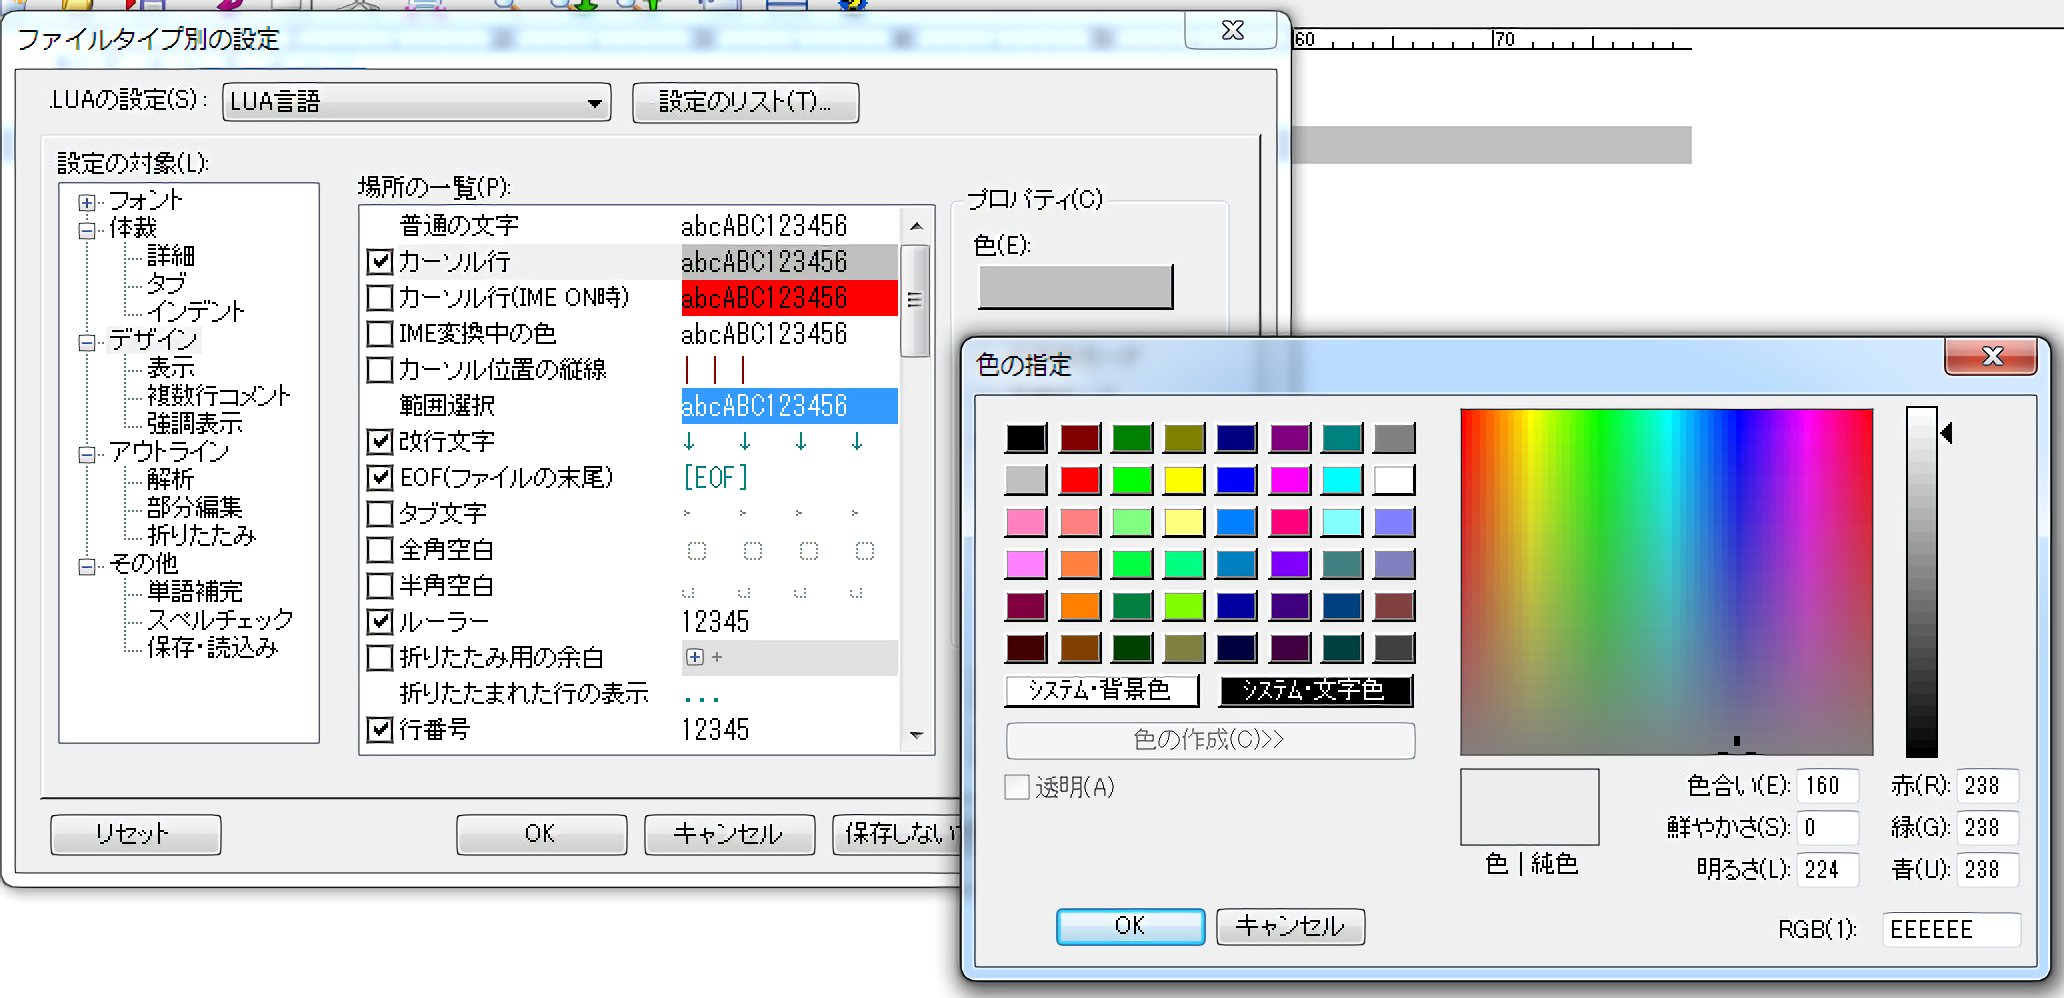Disable the 行番号 checkbox

point(380,730)
